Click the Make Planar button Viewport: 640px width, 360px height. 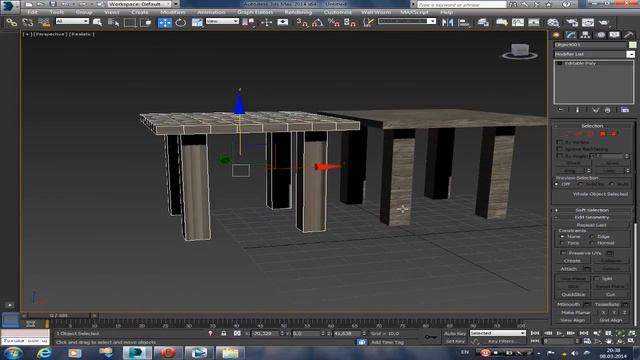[x=576, y=312]
